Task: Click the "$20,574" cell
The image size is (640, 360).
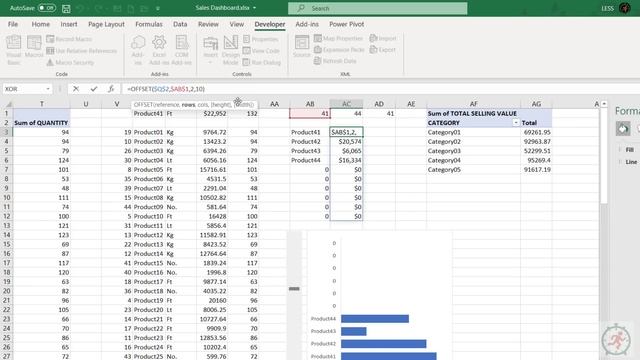Action: coord(346,141)
